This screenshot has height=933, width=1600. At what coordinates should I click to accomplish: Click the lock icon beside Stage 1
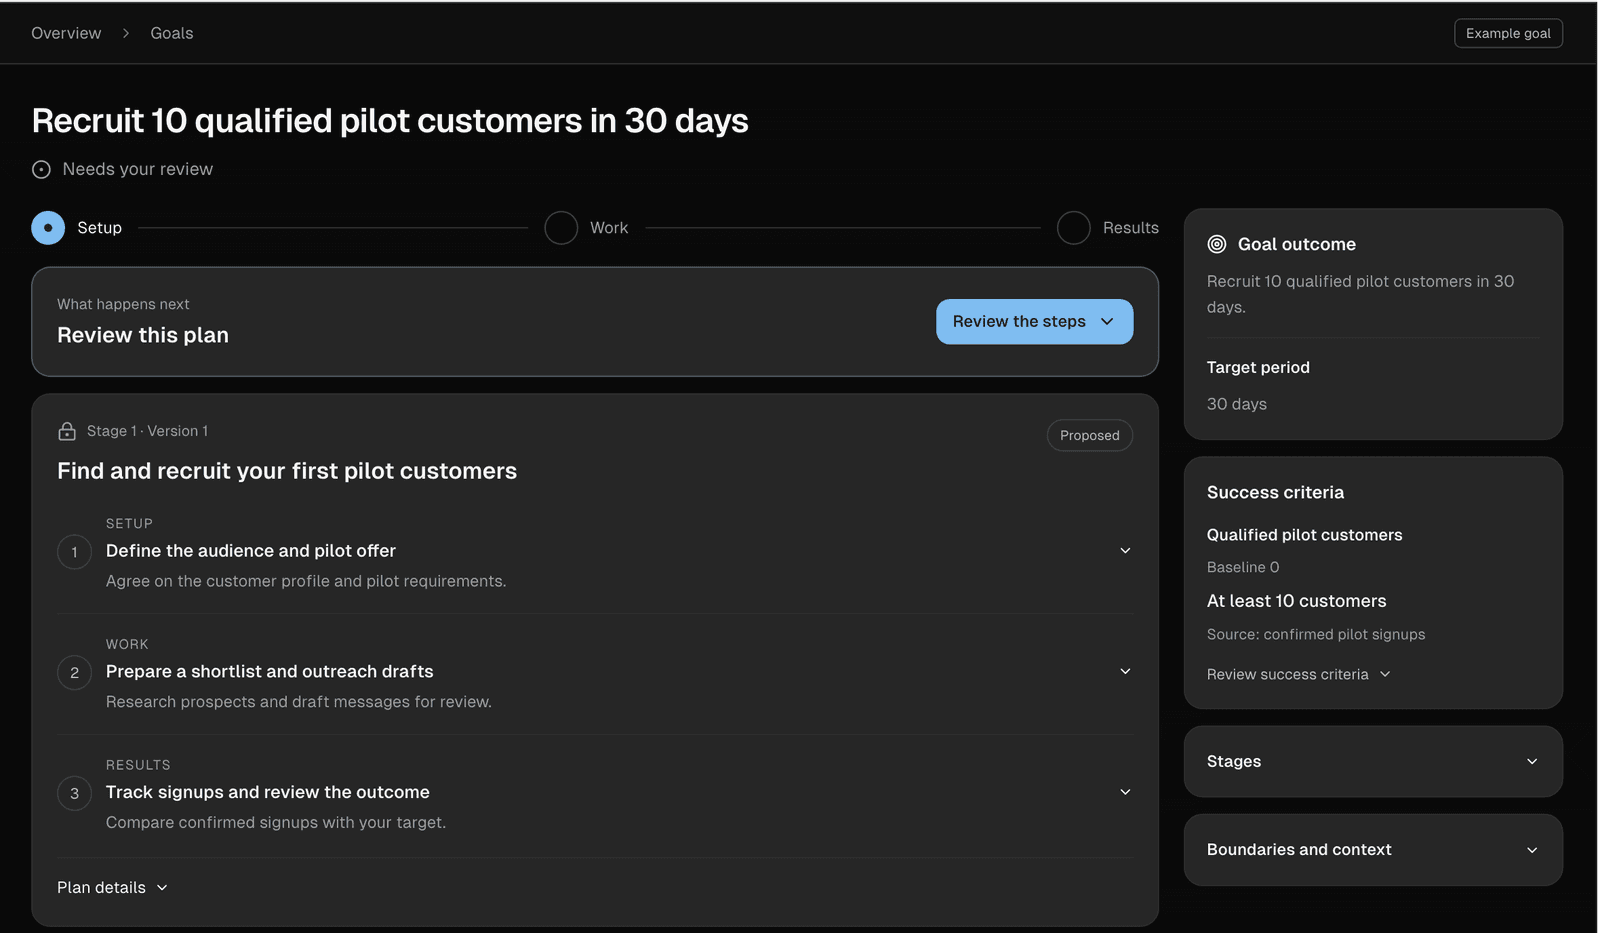click(x=67, y=431)
